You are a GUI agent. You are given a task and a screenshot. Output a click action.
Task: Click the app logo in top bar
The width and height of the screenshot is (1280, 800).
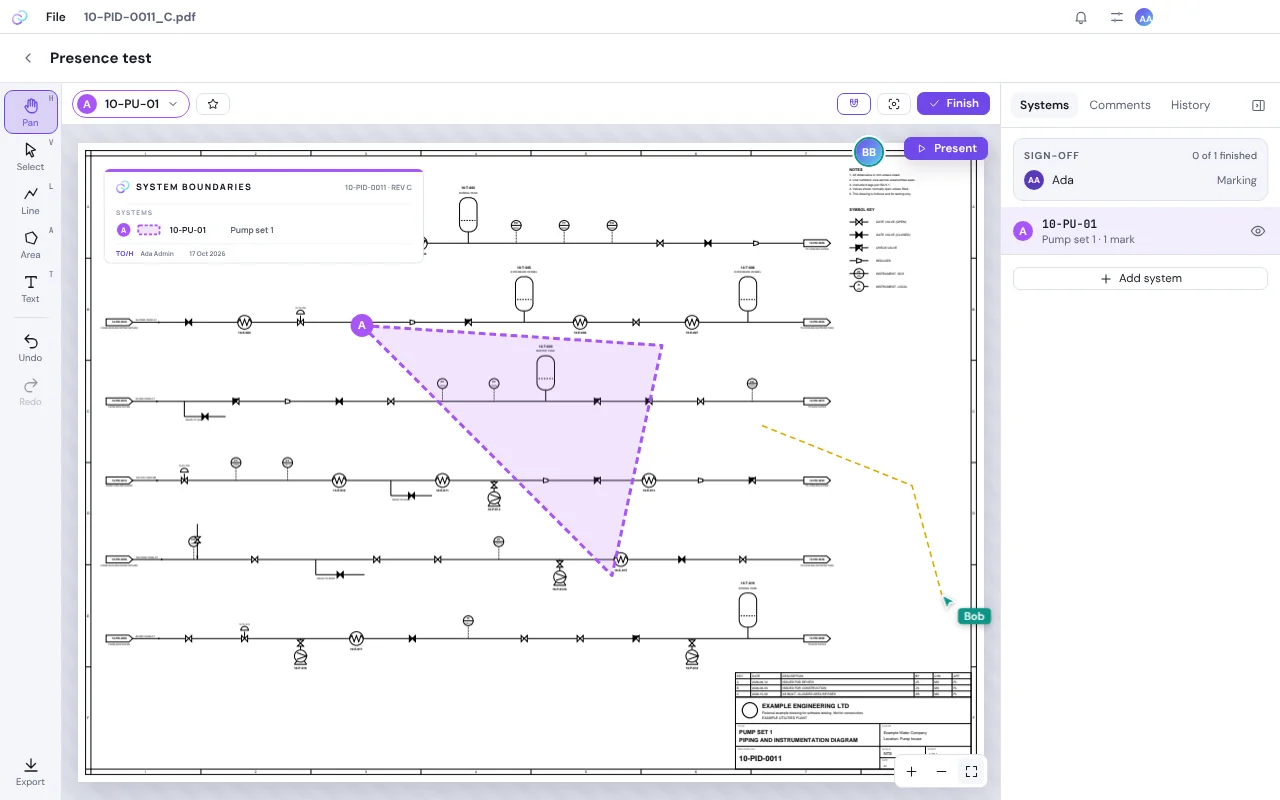[20, 17]
